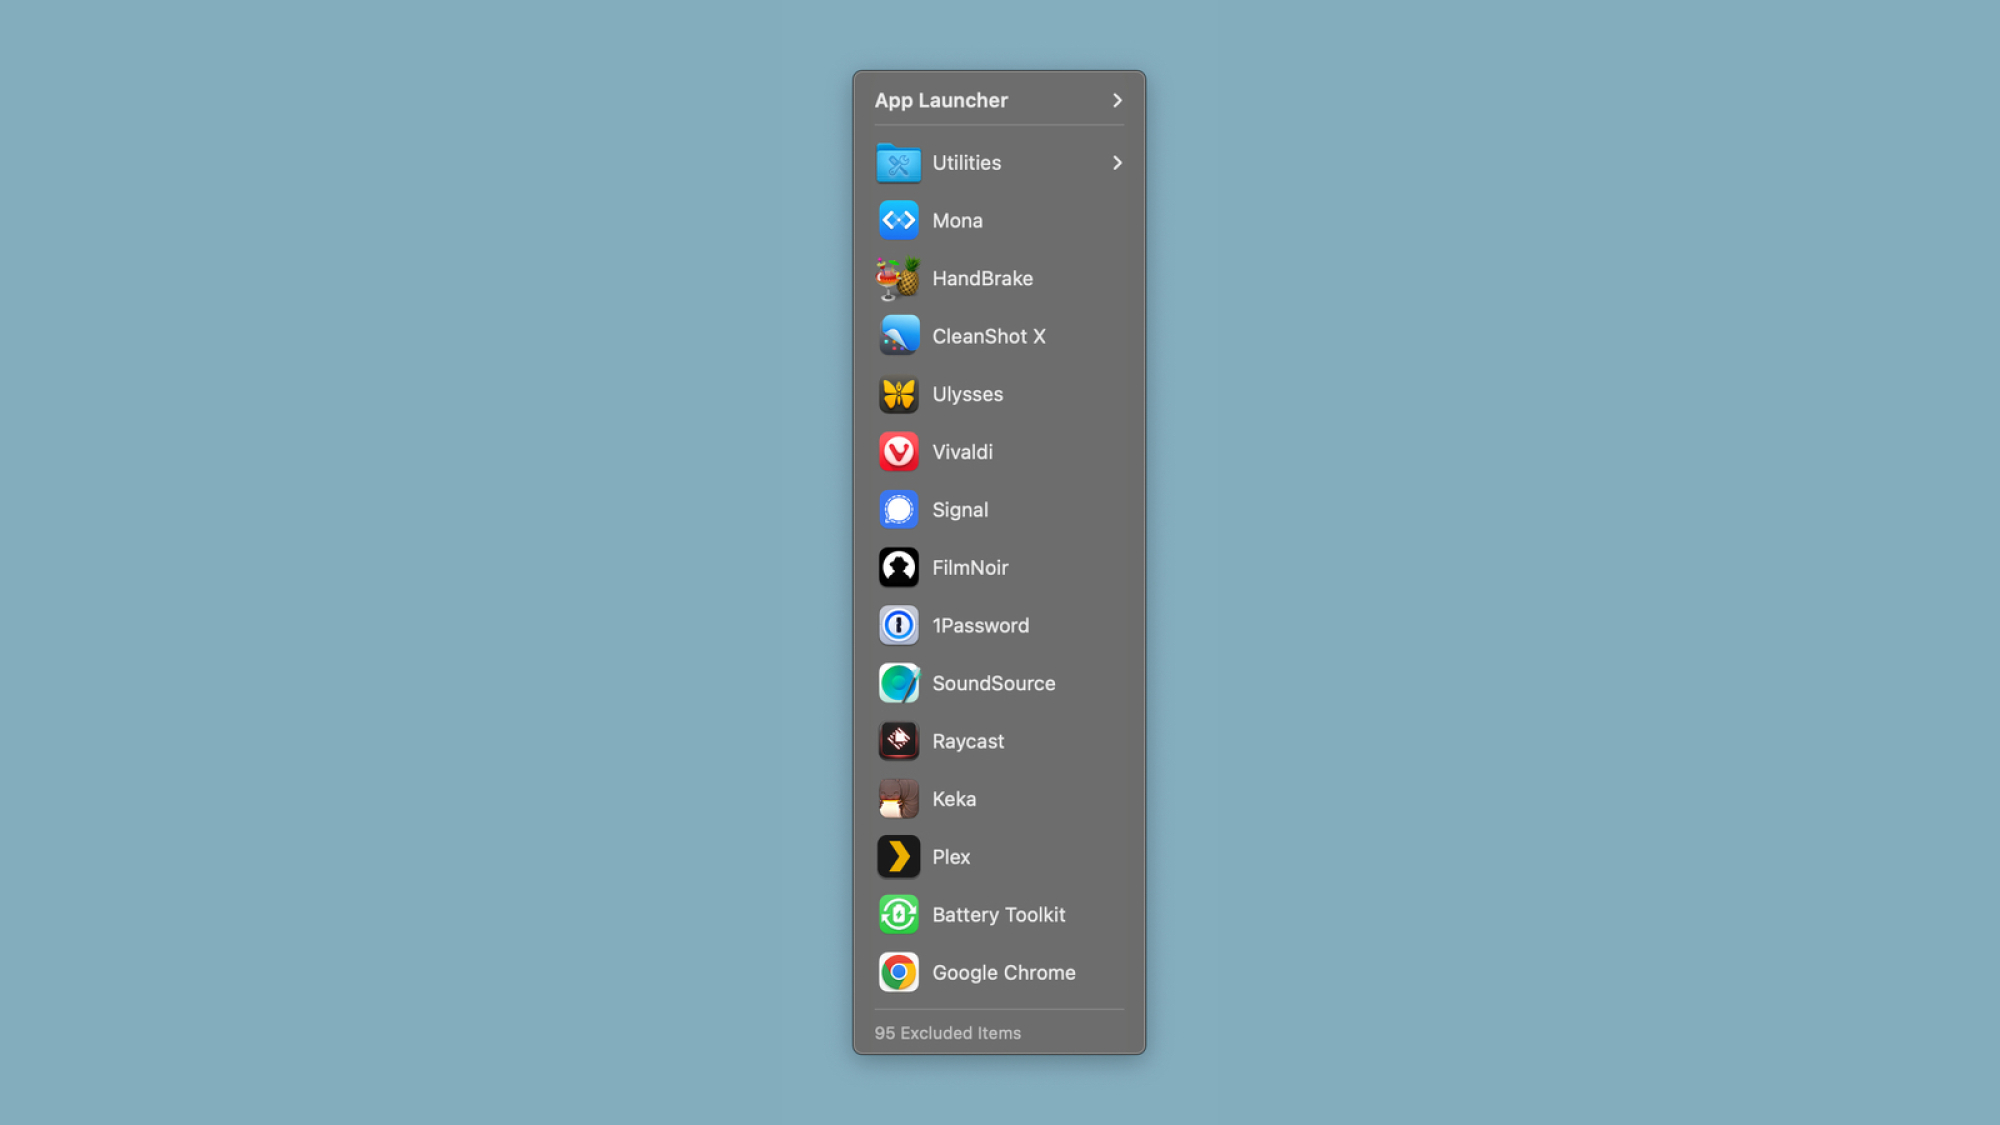Select the Ulysses label
The image size is (2000, 1125).
click(967, 394)
